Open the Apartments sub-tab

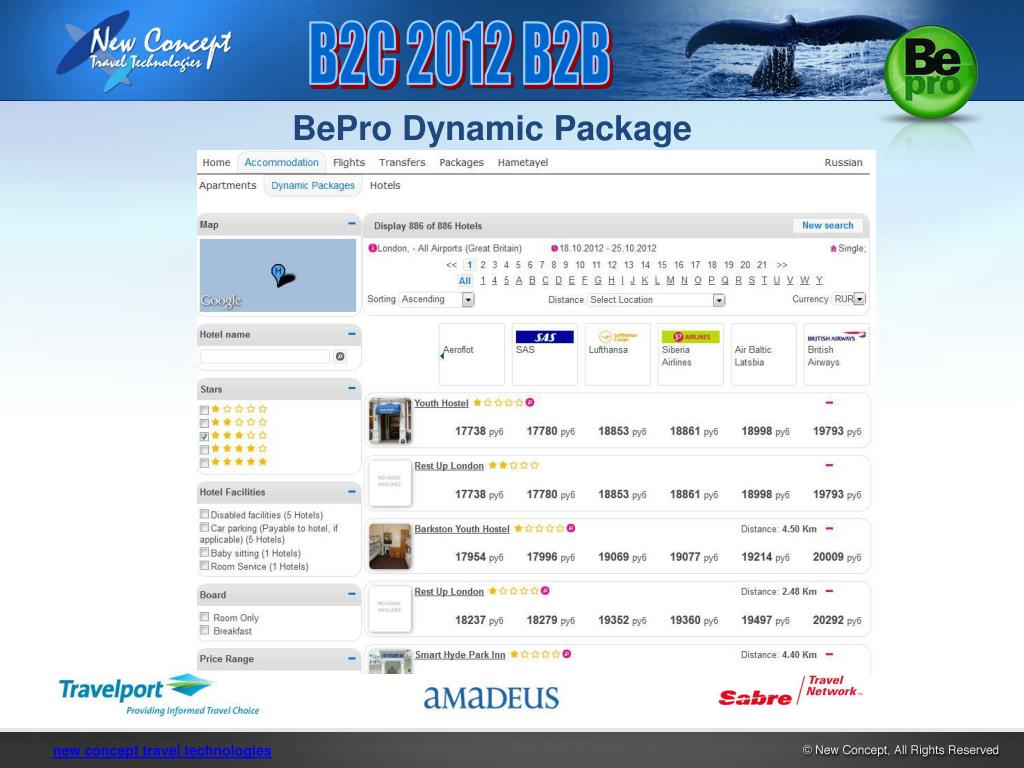point(228,185)
